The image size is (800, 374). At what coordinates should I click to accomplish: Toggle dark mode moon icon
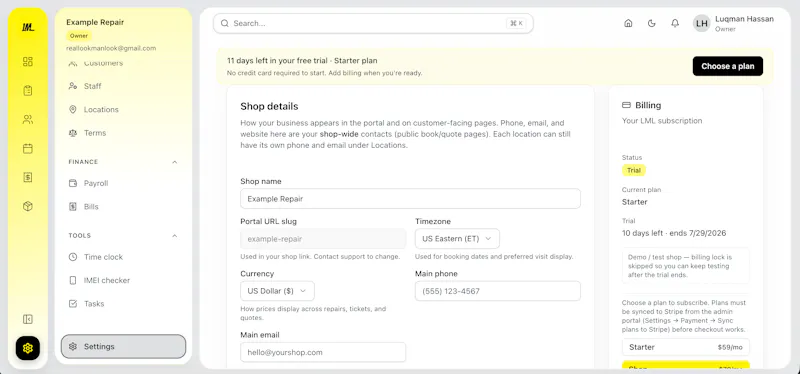pos(652,23)
